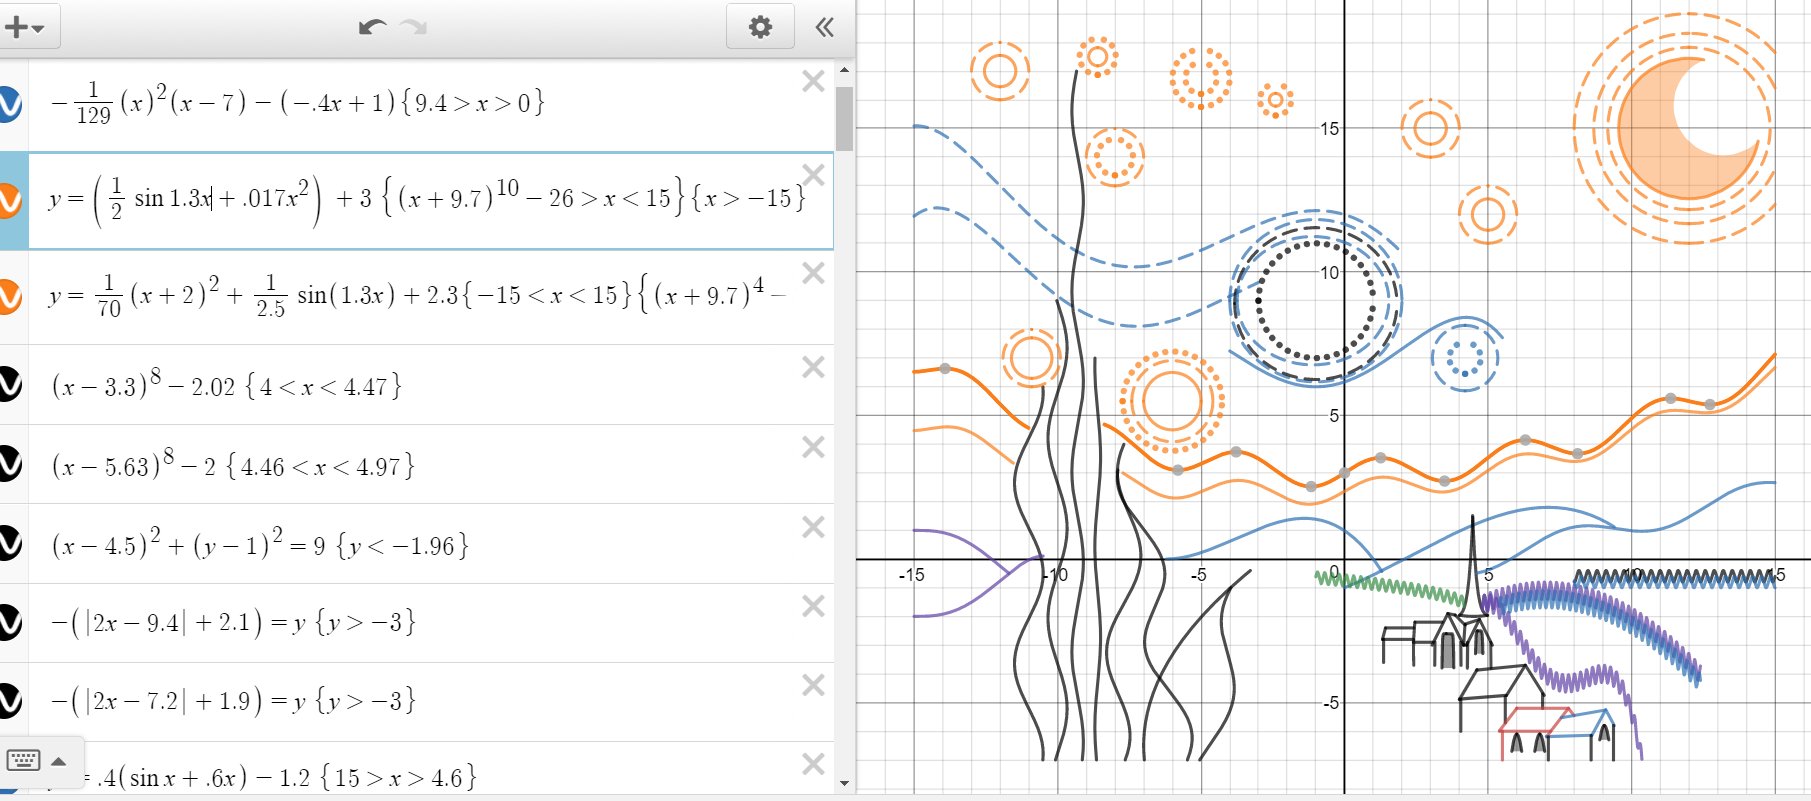1811x801 pixels.
Task: Click the expression list scrollbar thumb
Action: pos(844,118)
